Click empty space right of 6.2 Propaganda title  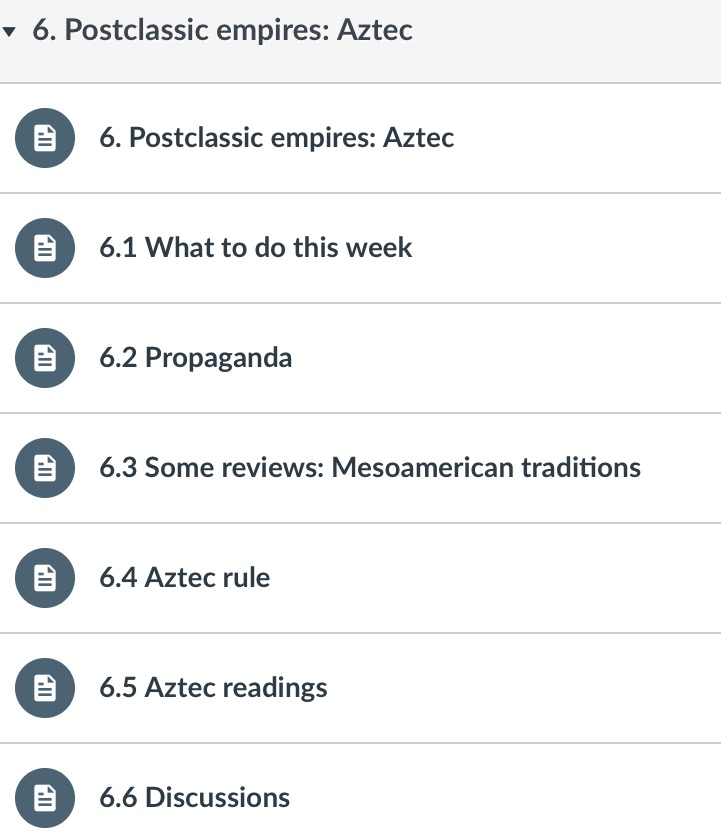(500, 357)
